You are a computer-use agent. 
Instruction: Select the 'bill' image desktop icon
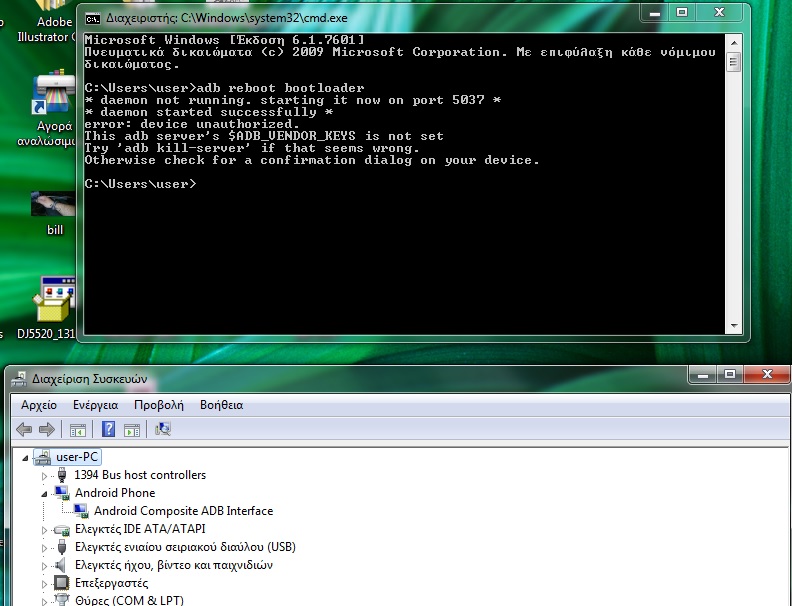coord(52,205)
